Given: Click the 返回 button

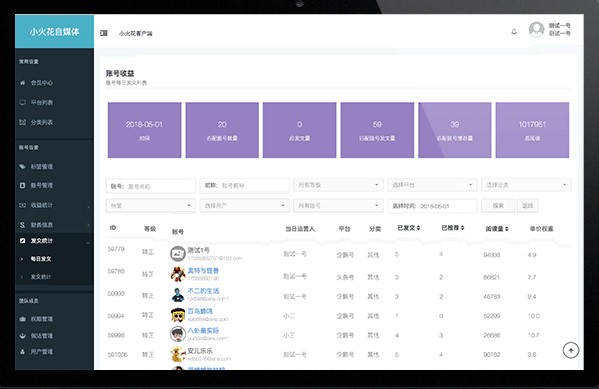Looking at the screenshot, I should pyautogui.click(x=528, y=206).
